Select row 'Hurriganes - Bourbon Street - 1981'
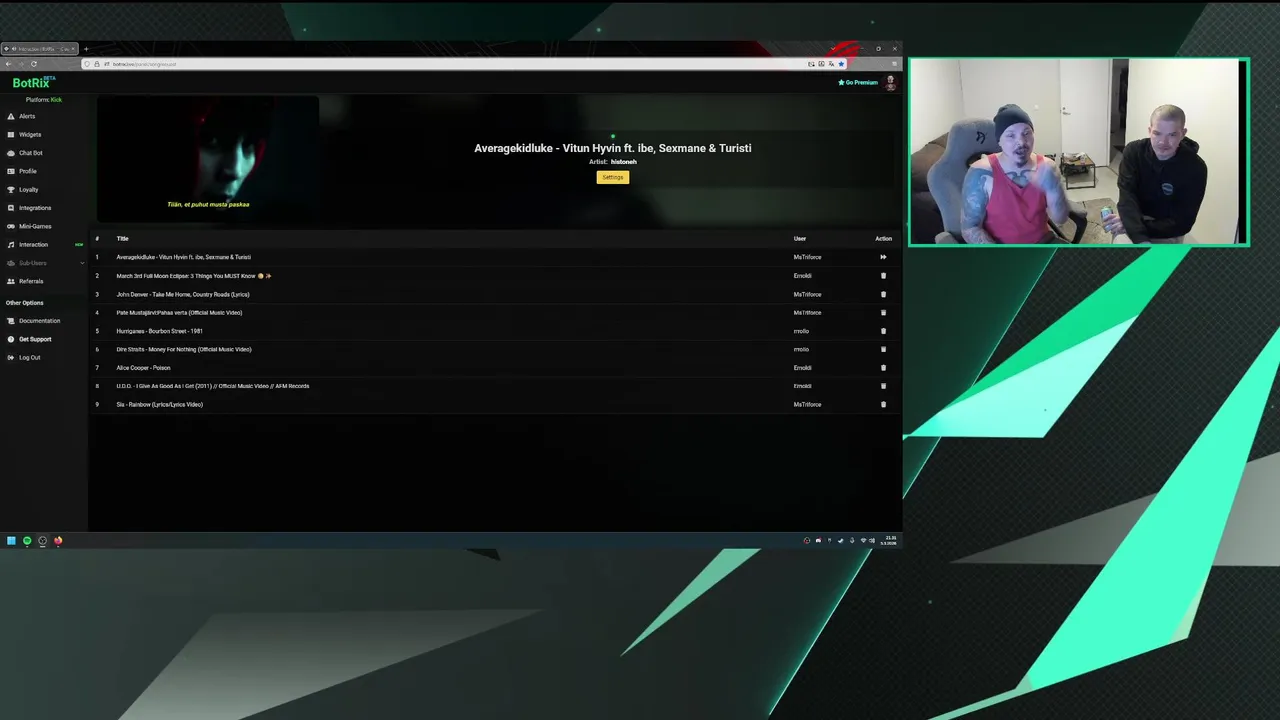The image size is (1280, 720). (x=495, y=331)
